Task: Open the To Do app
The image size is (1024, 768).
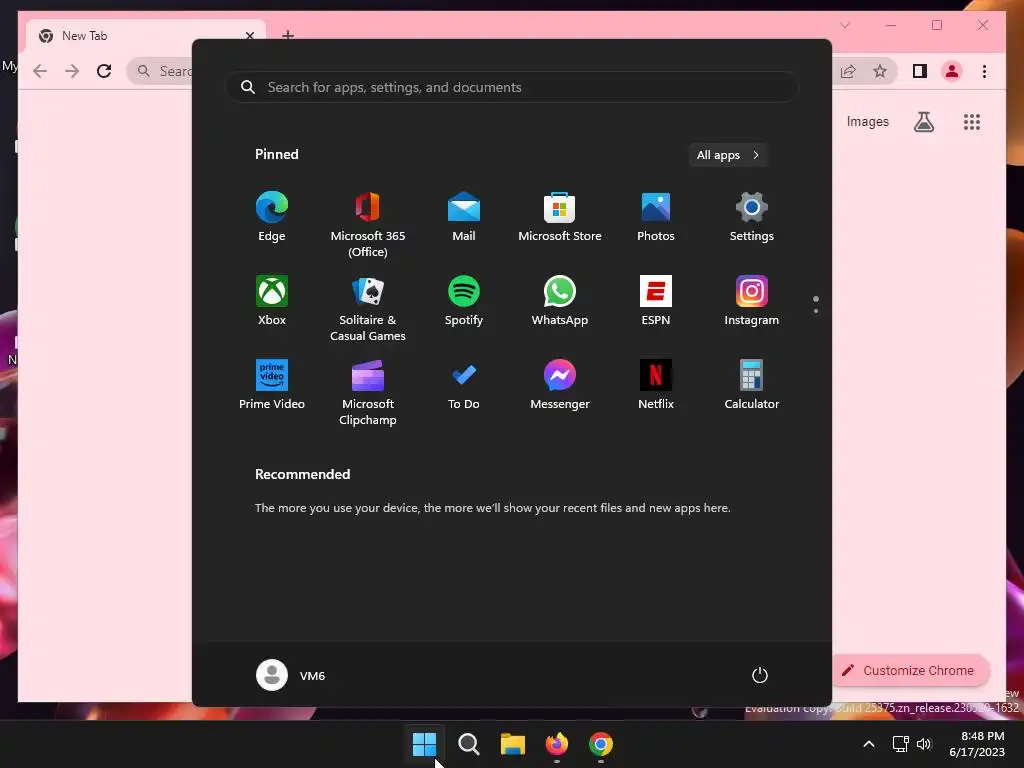Action: [464, 385]
